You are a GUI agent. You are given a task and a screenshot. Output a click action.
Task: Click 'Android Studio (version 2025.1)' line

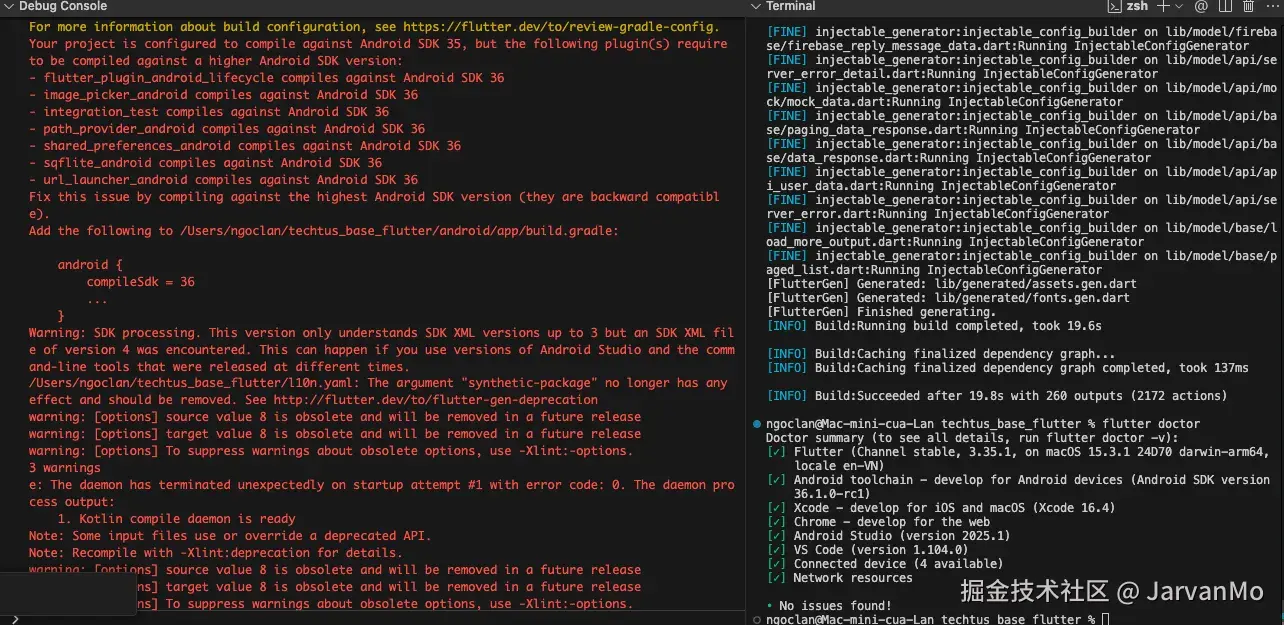tap(889, 536)
